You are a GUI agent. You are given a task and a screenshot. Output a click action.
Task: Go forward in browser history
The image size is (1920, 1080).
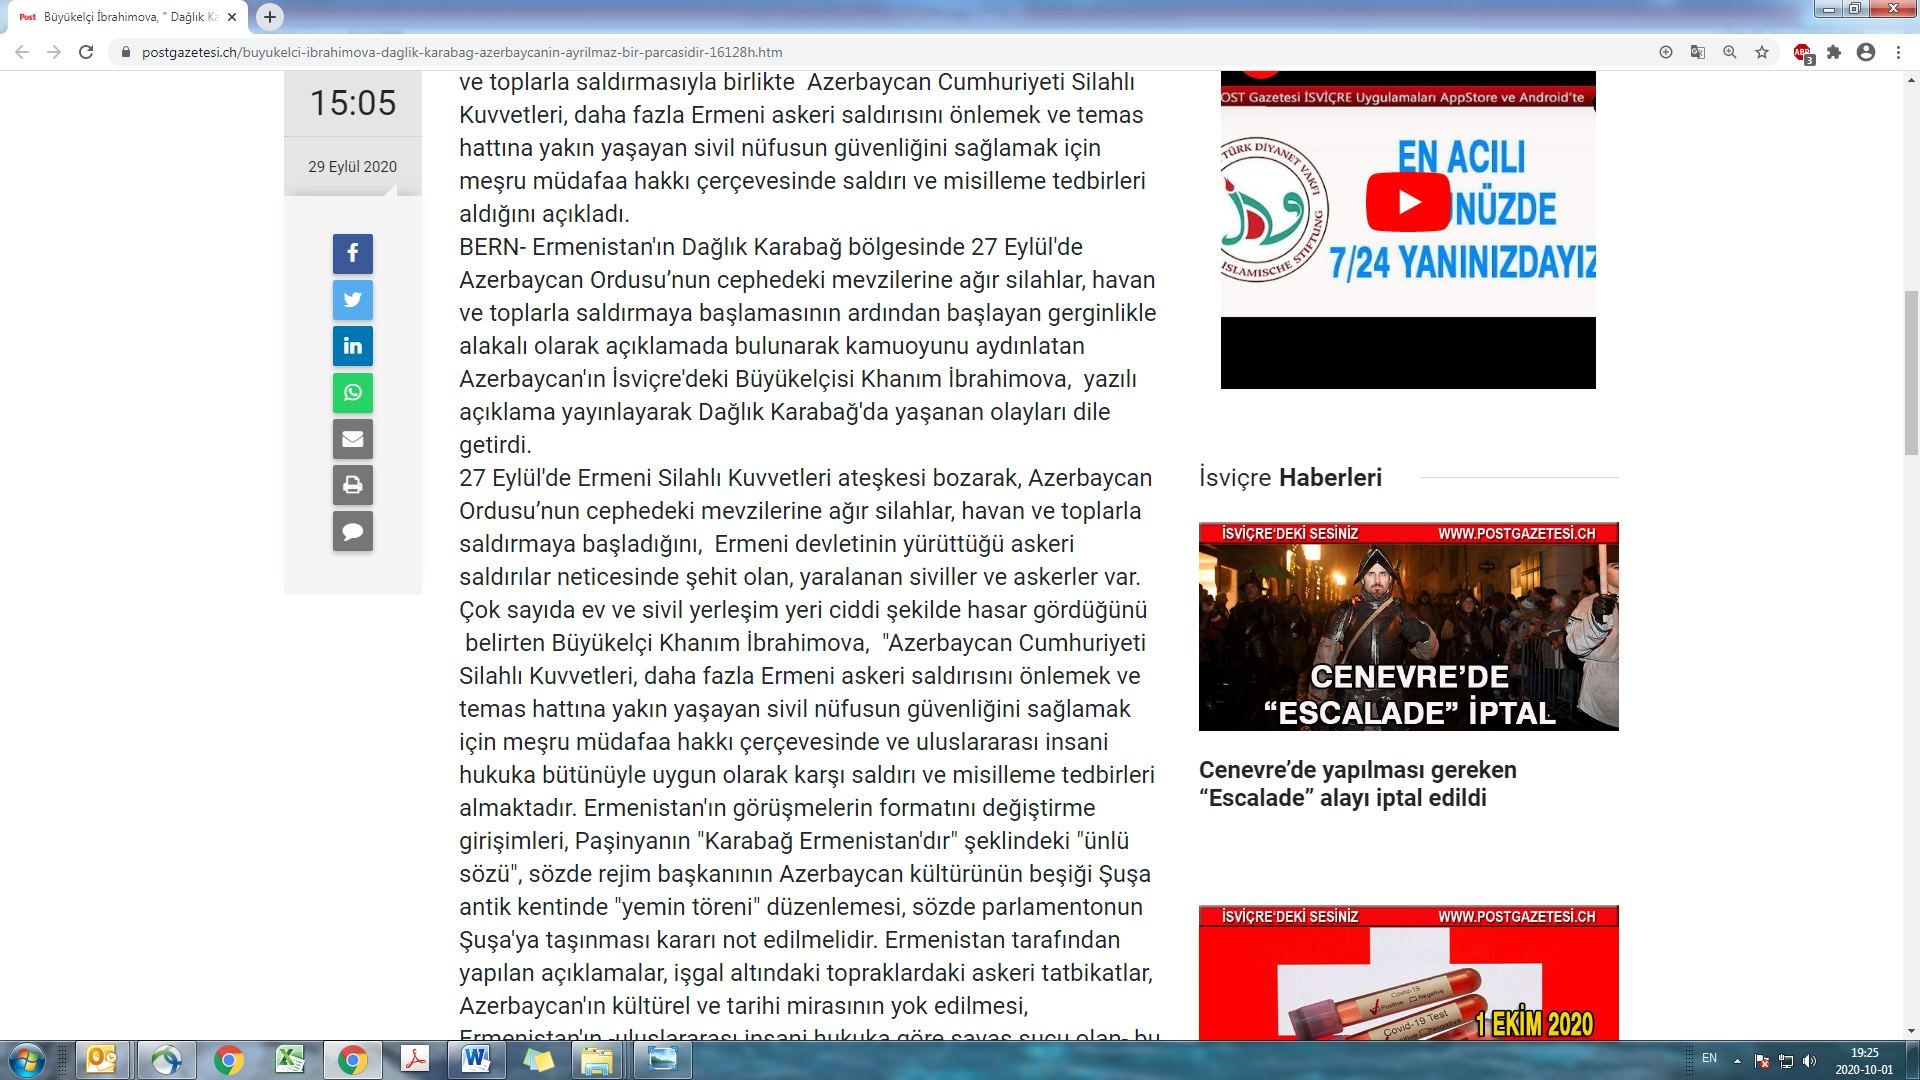tap(54, 52)
